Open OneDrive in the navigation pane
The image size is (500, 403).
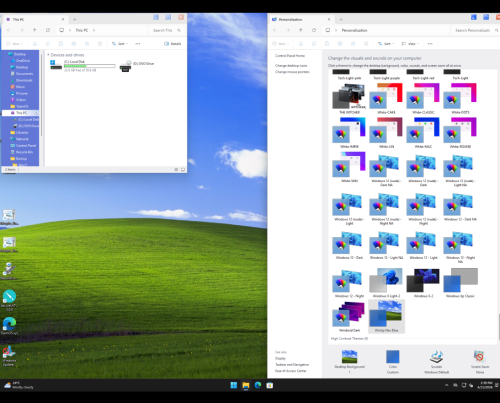pyautogui.click(x=23, y=61)
